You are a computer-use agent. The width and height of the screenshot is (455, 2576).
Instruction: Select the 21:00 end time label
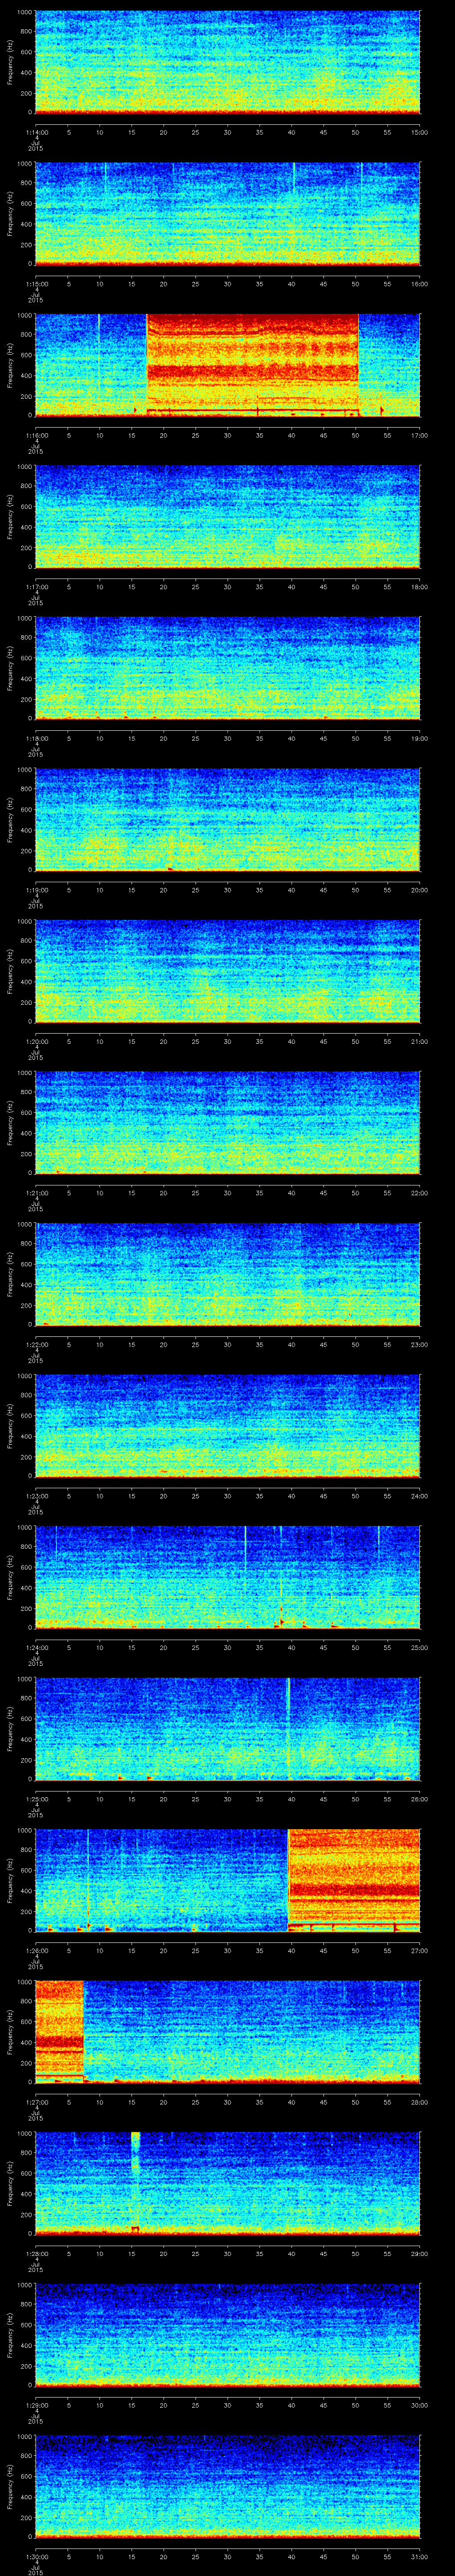(x=420, y=1041)
